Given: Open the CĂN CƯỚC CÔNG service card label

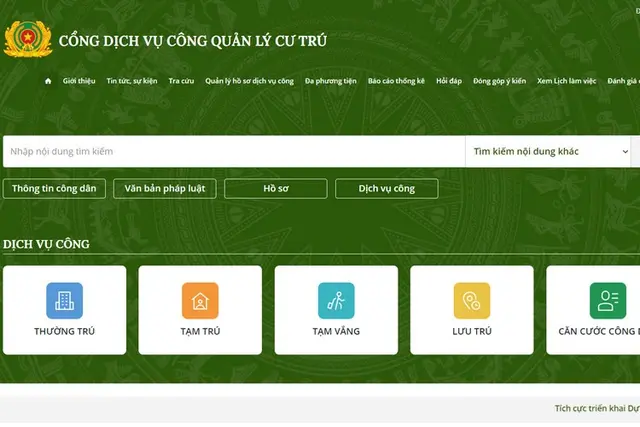Looking at the screenshot, I should pyautogui.click(x=599, y=331).
